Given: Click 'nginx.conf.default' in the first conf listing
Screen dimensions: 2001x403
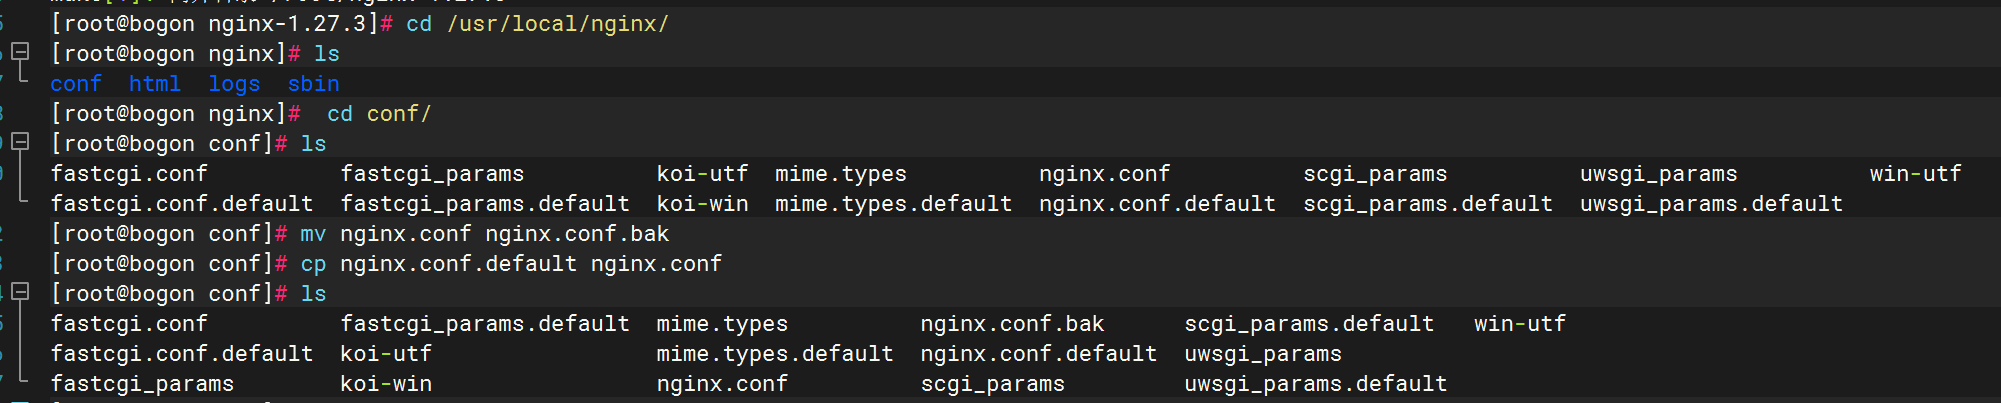Looking at the screenshot, I should click(1157, 204).
